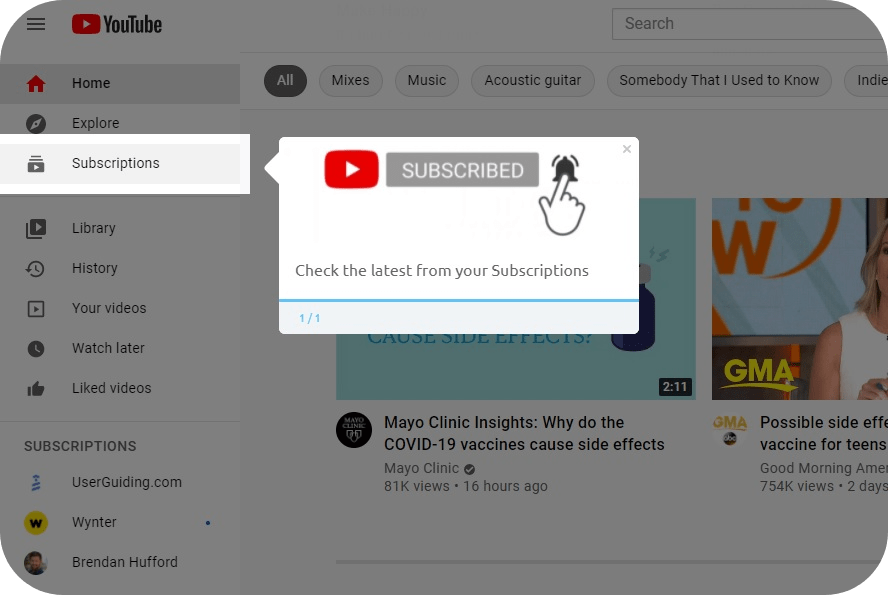Click the 1 / 1 step counter
The width and height of the screenshot is (888, 595).
310,318
